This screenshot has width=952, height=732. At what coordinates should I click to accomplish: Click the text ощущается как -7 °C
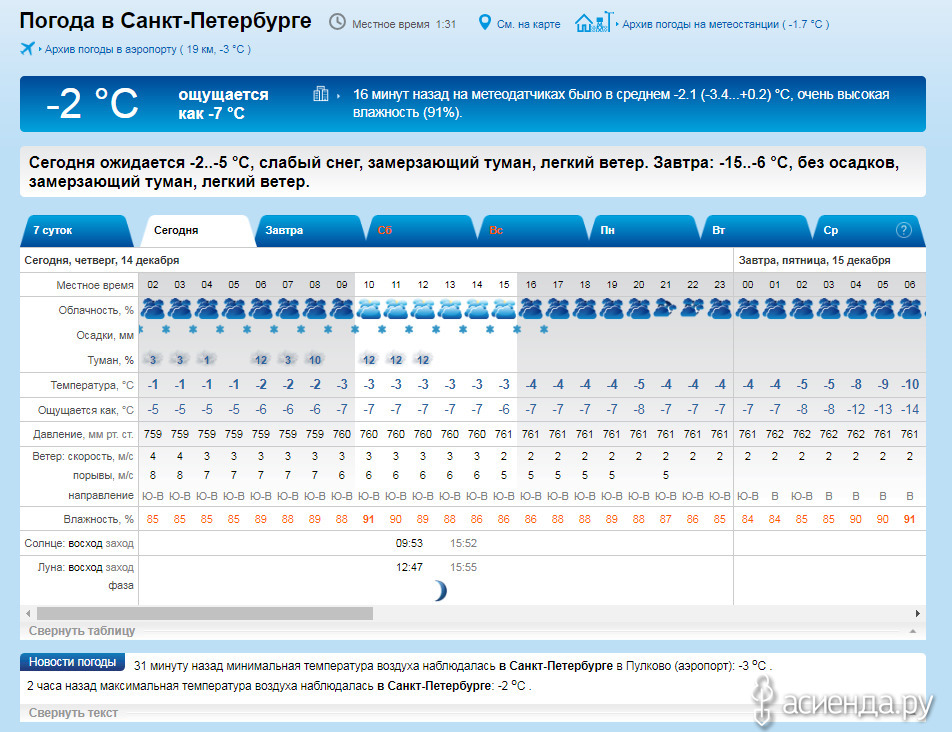point(223,104)
